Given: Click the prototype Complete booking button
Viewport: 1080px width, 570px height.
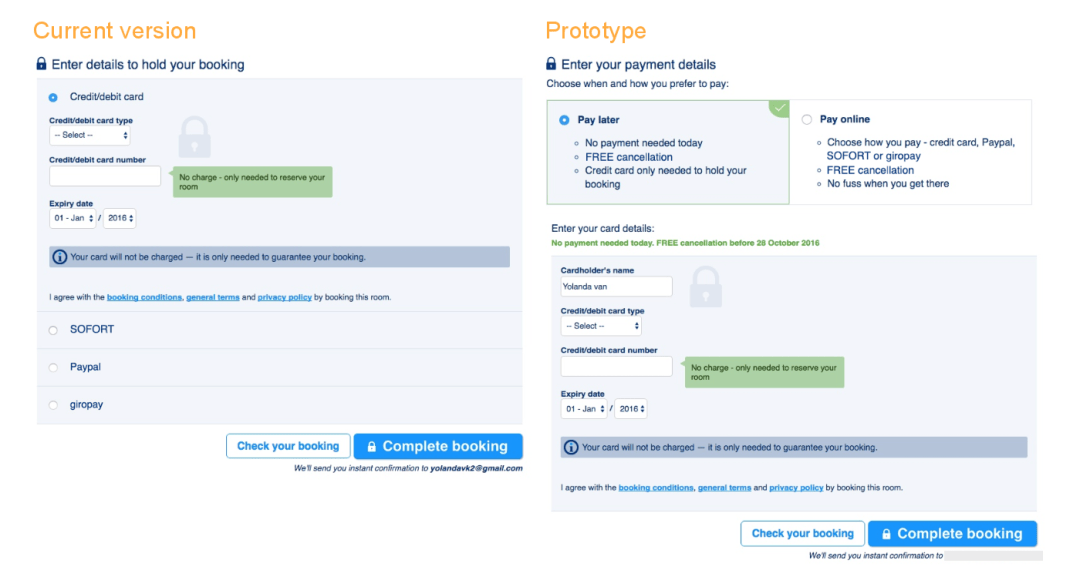Looking at the screenshot, I should coord(953,534).
